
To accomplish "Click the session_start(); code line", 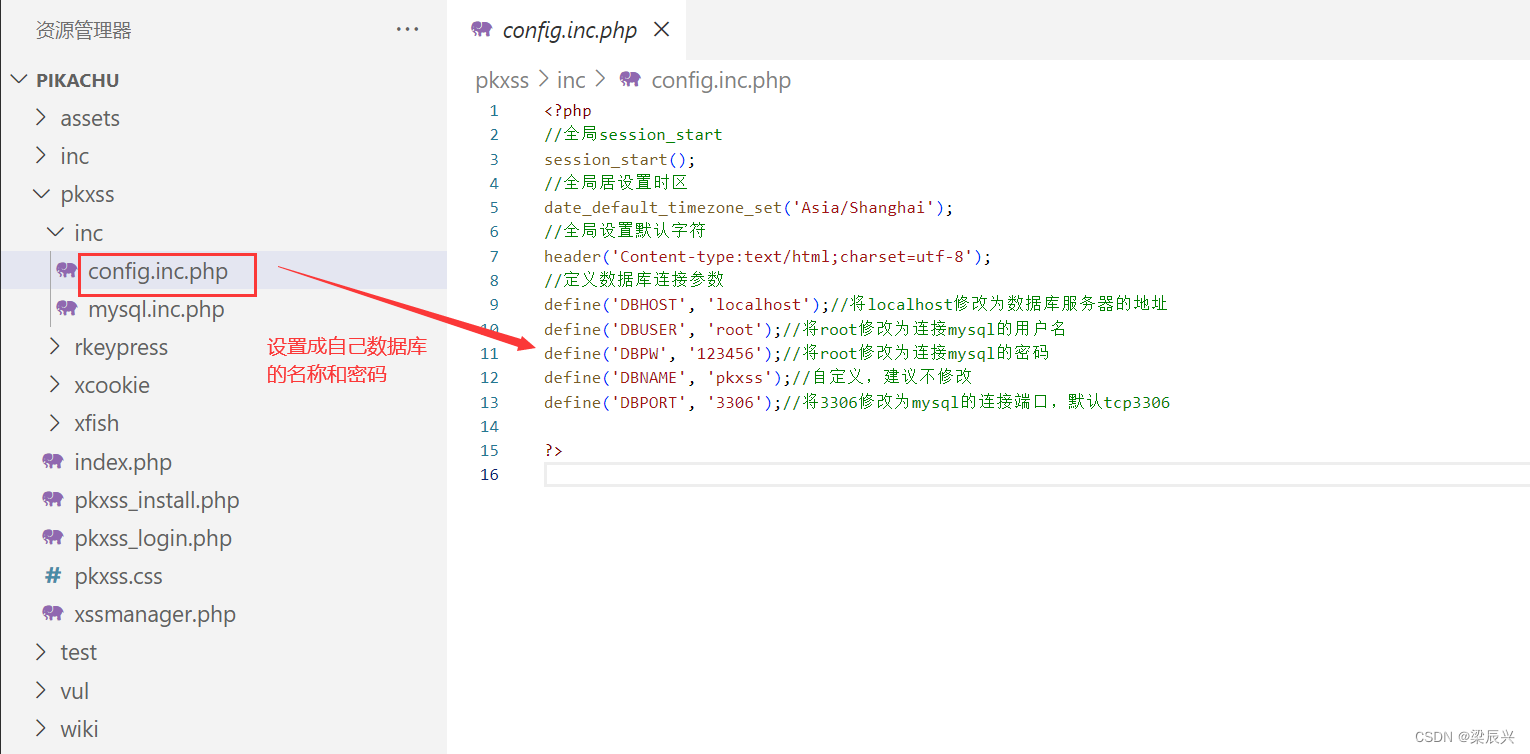I will click(619, 159).
